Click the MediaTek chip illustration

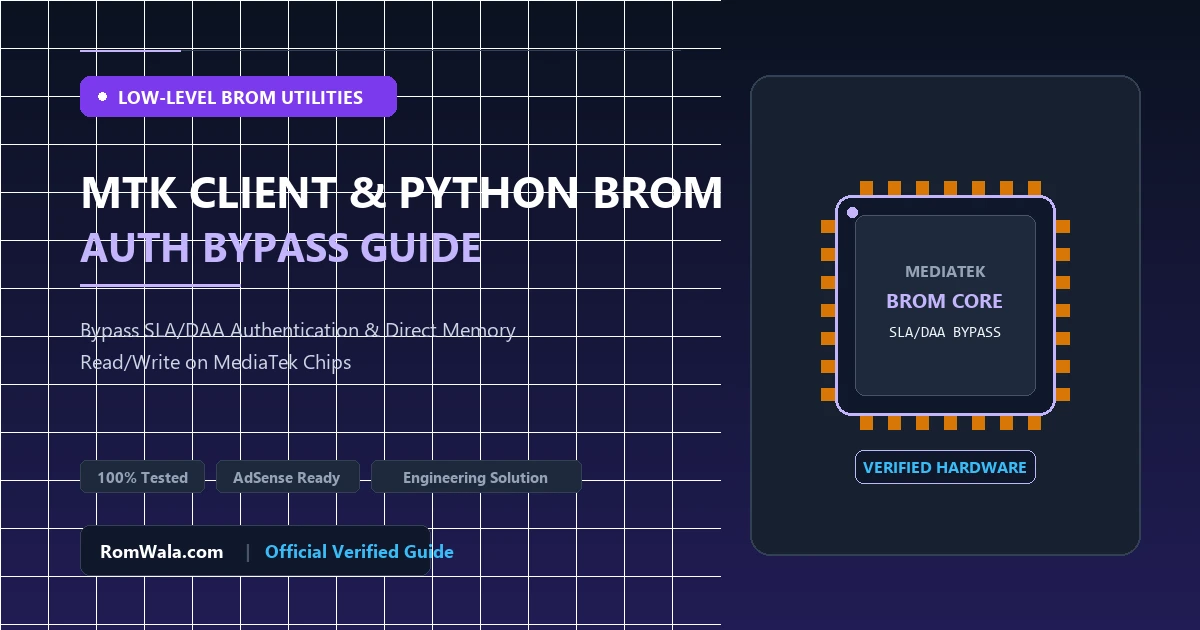(x=945, y=306)
